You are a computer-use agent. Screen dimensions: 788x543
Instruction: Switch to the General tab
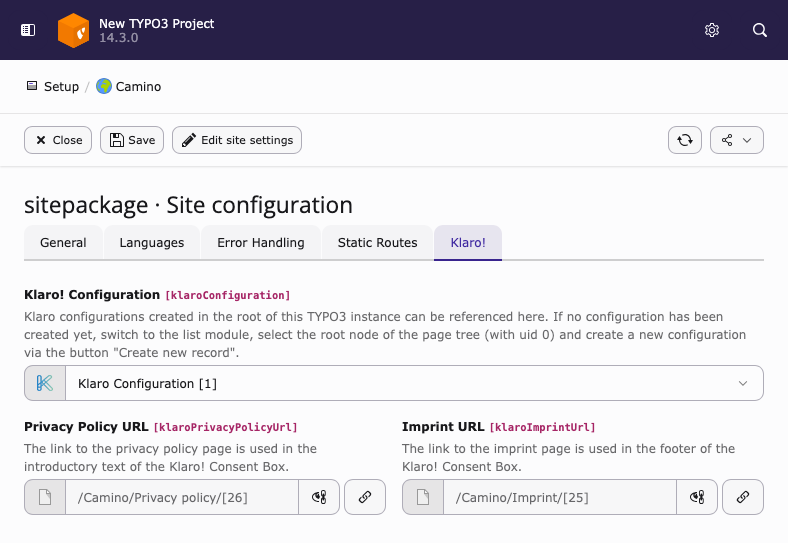coord(63,242)
